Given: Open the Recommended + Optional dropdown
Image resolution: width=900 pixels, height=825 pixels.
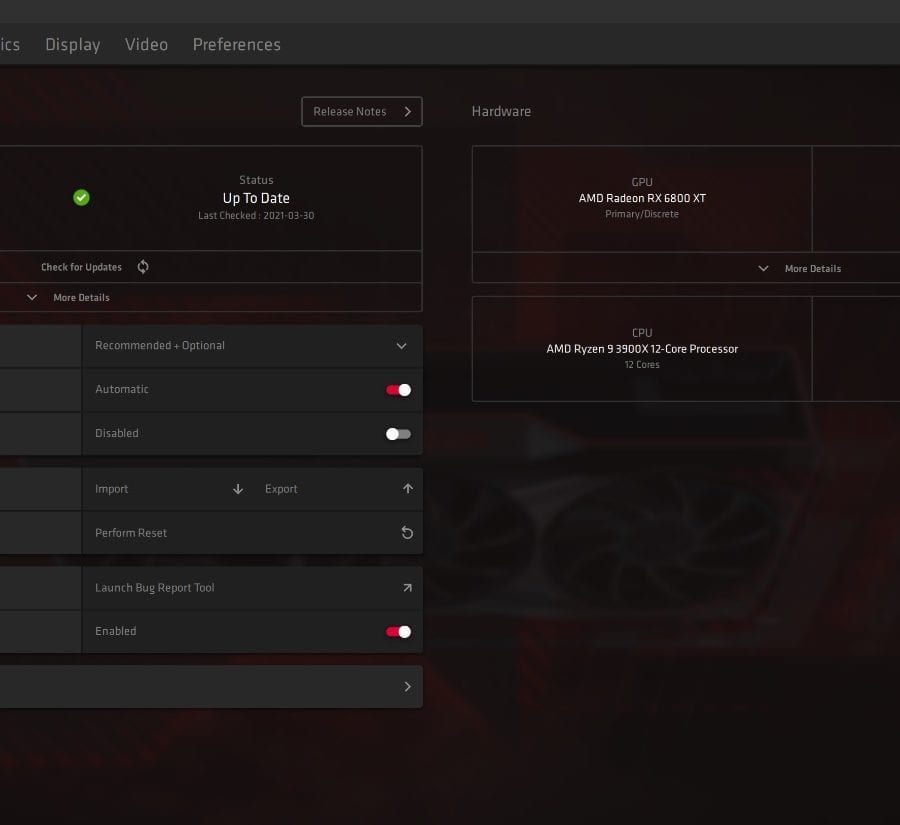Looking at the screenshot, I should point(253,346).
